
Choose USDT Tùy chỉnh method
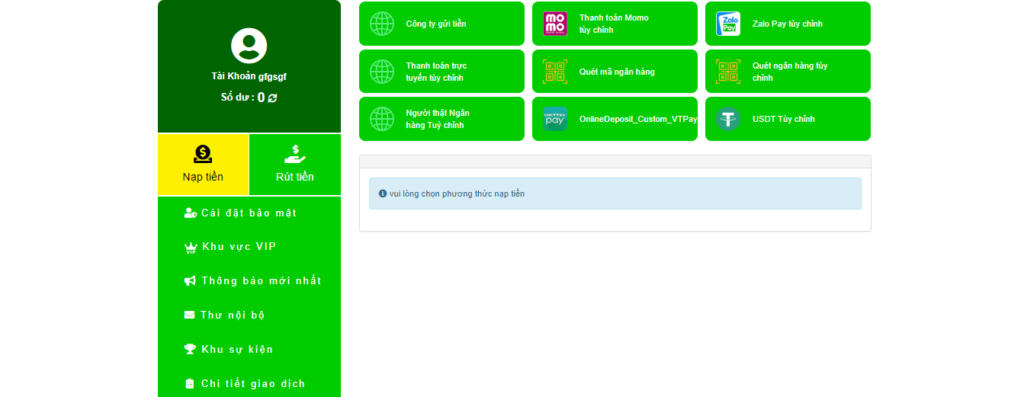tap(788, 119)
